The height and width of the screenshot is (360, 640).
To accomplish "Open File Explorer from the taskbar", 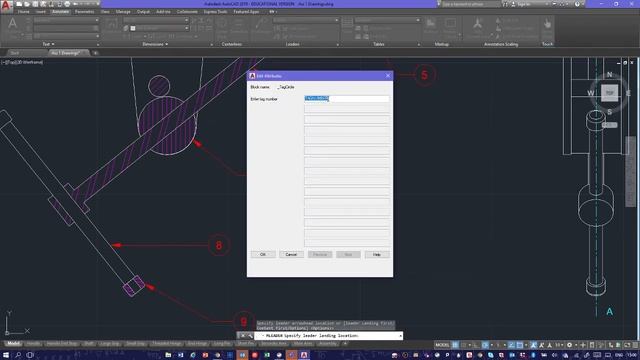I will [168, 355].
